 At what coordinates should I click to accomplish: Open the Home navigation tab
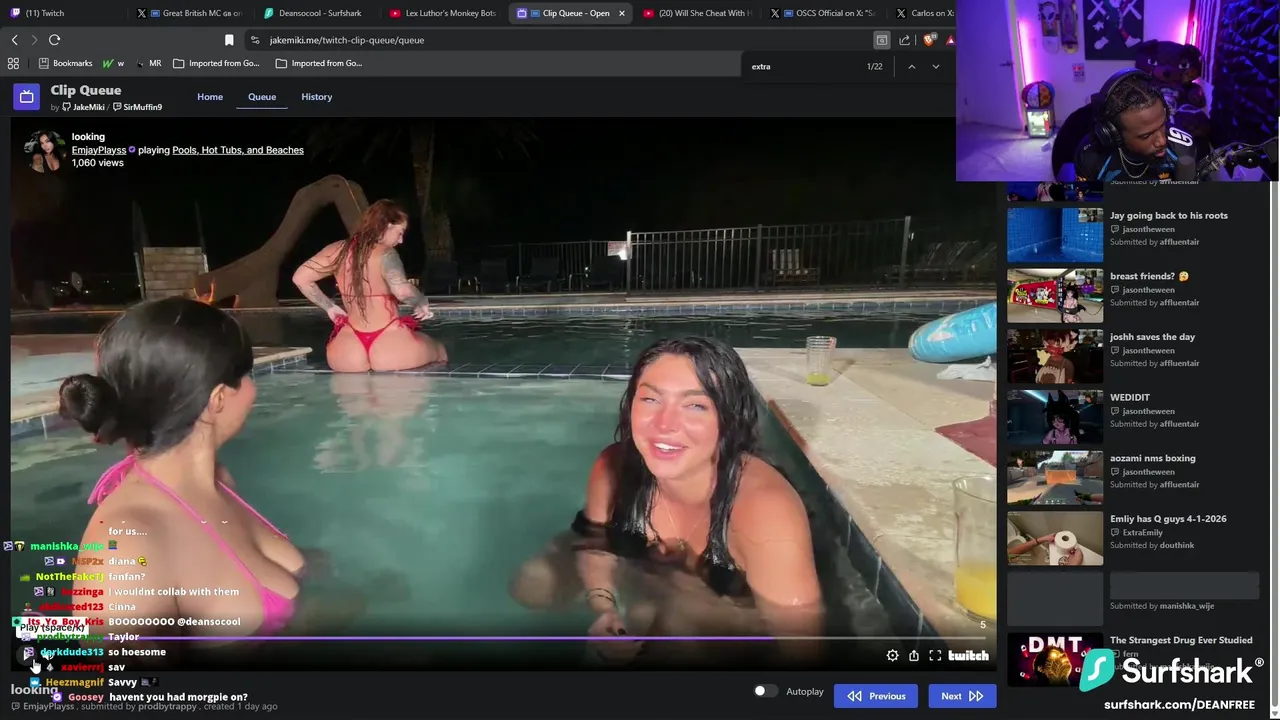tap(210, 97)
